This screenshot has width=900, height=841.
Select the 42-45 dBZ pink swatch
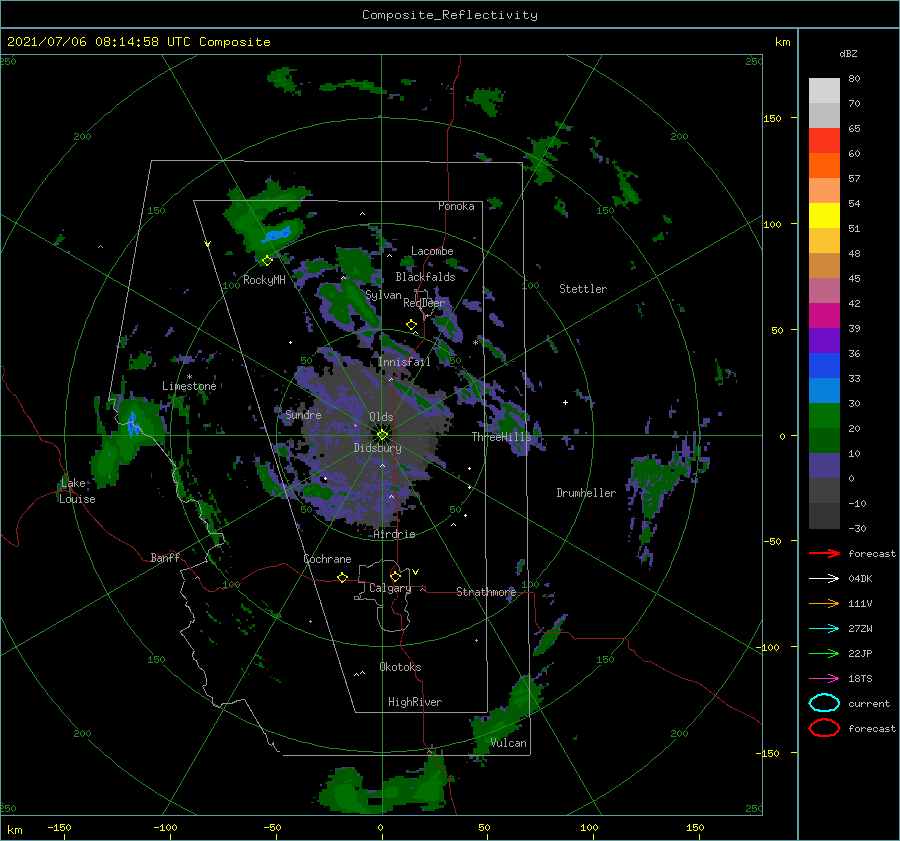[824, 290]
